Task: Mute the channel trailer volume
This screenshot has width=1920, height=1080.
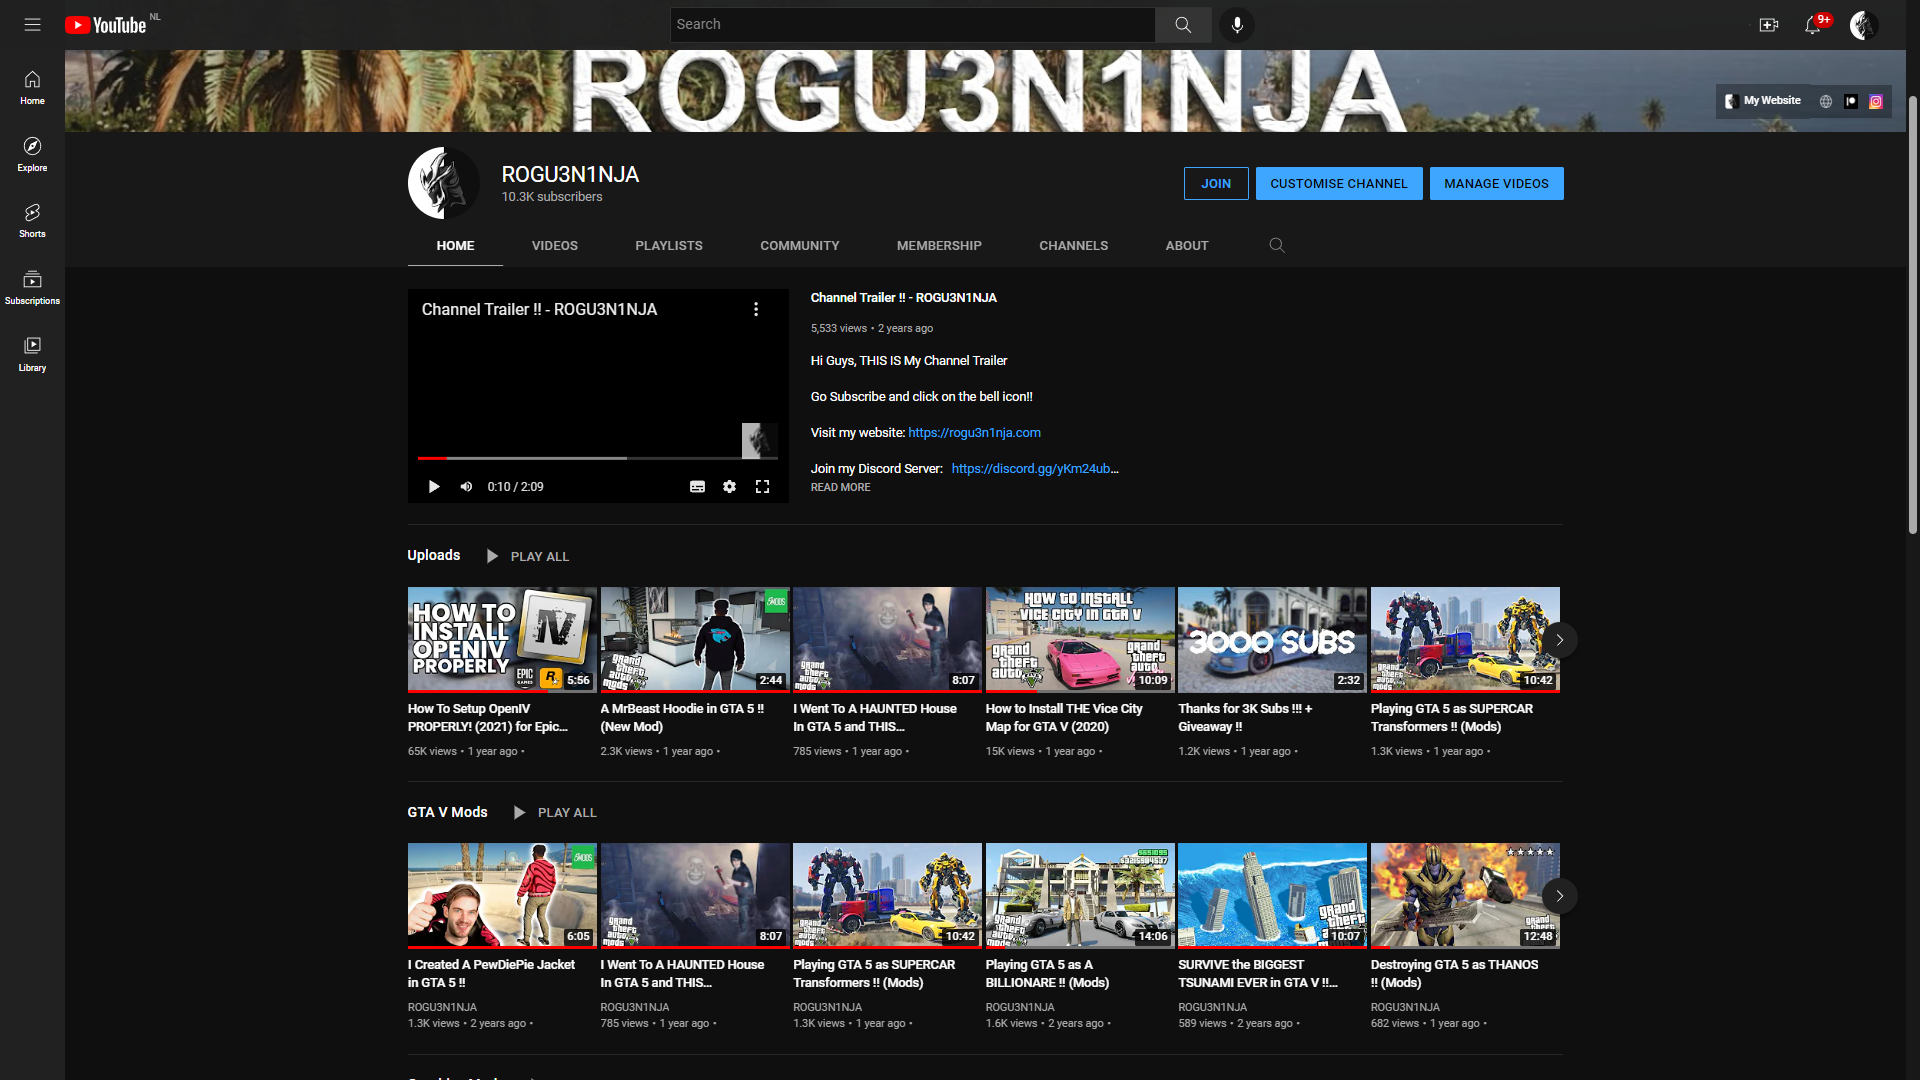Action: pos(466,487)
